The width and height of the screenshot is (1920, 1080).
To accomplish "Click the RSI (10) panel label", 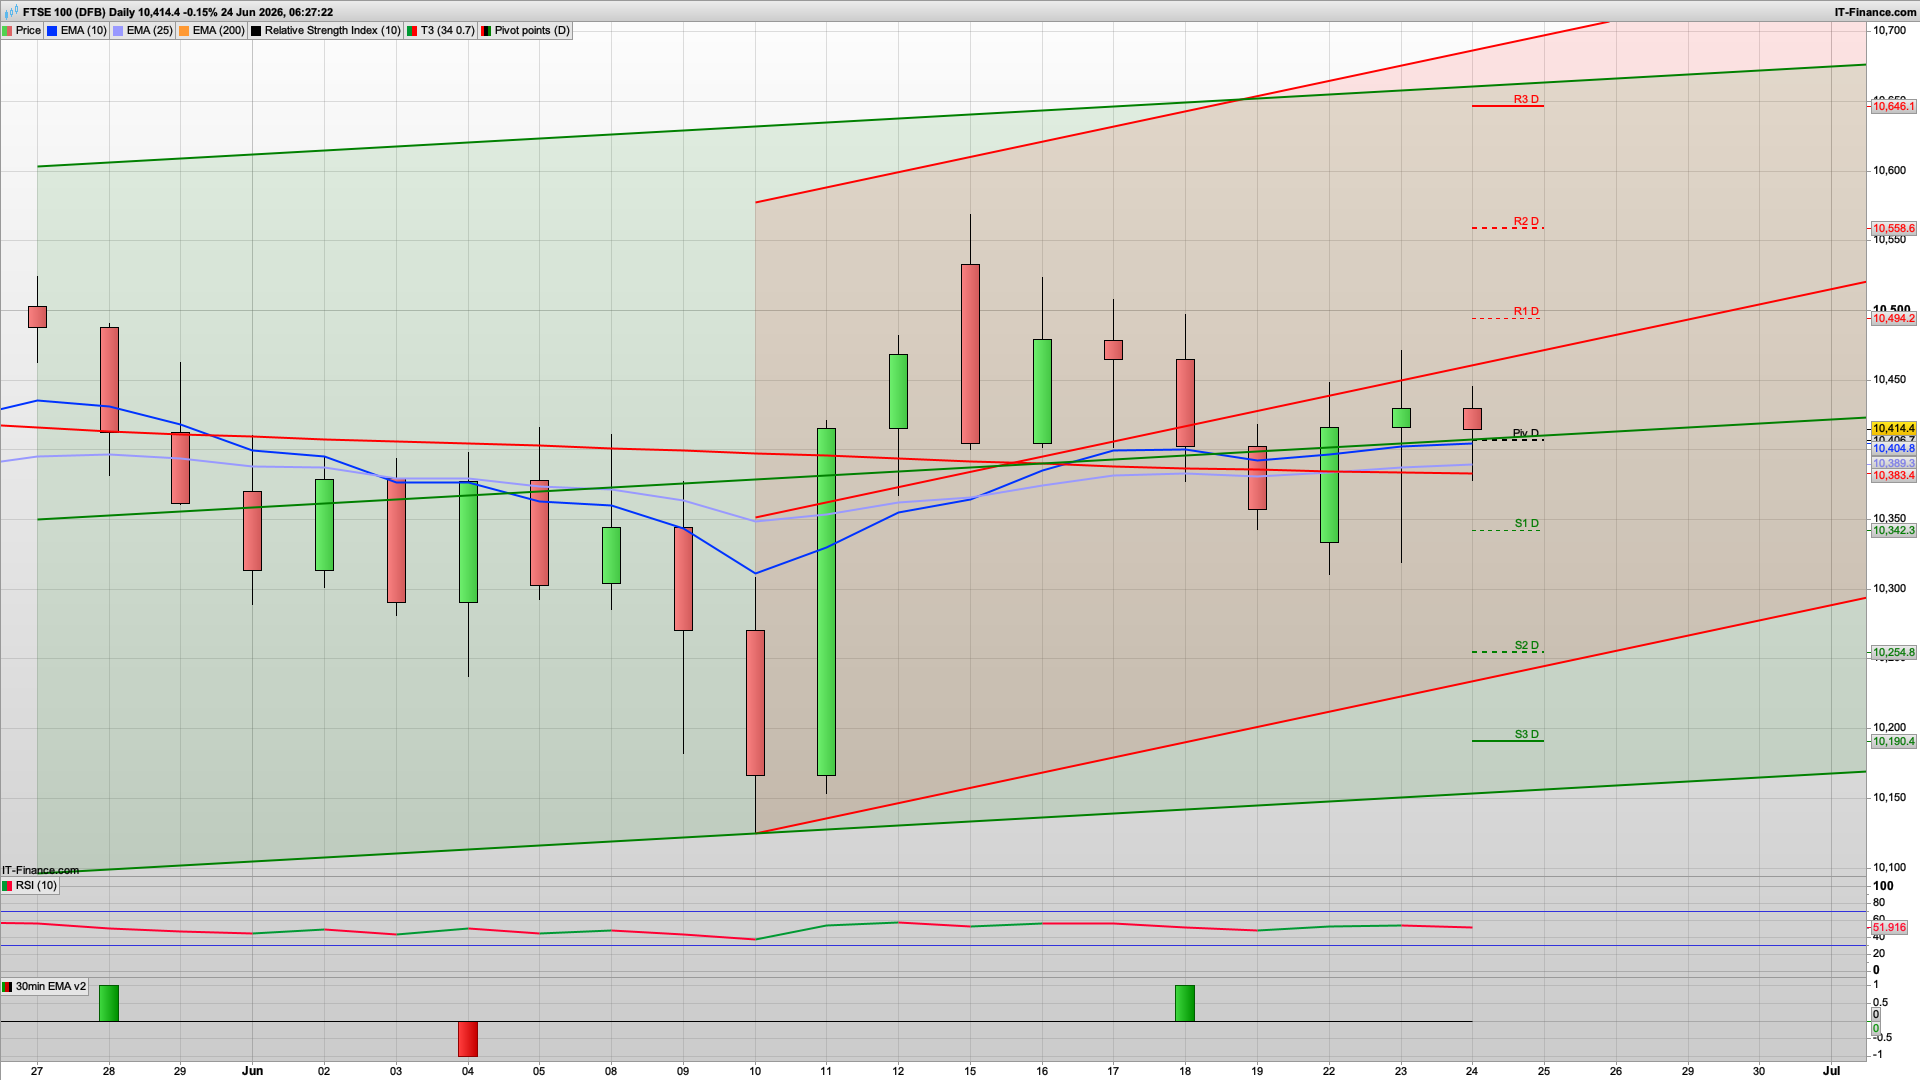I will pyautogui.click(x=36, y=886).
